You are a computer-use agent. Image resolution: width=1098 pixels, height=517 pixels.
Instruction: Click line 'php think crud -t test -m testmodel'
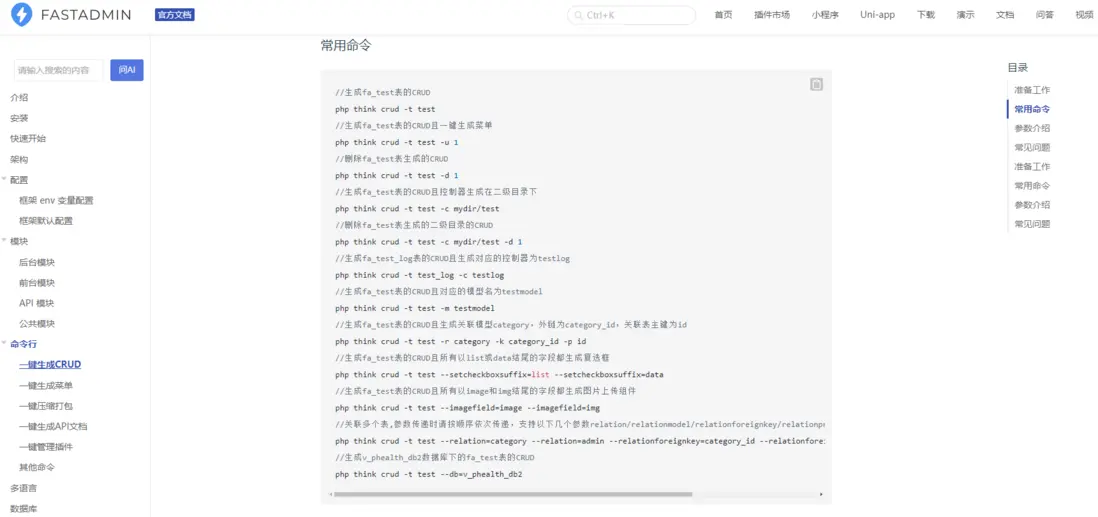[415, 308]
